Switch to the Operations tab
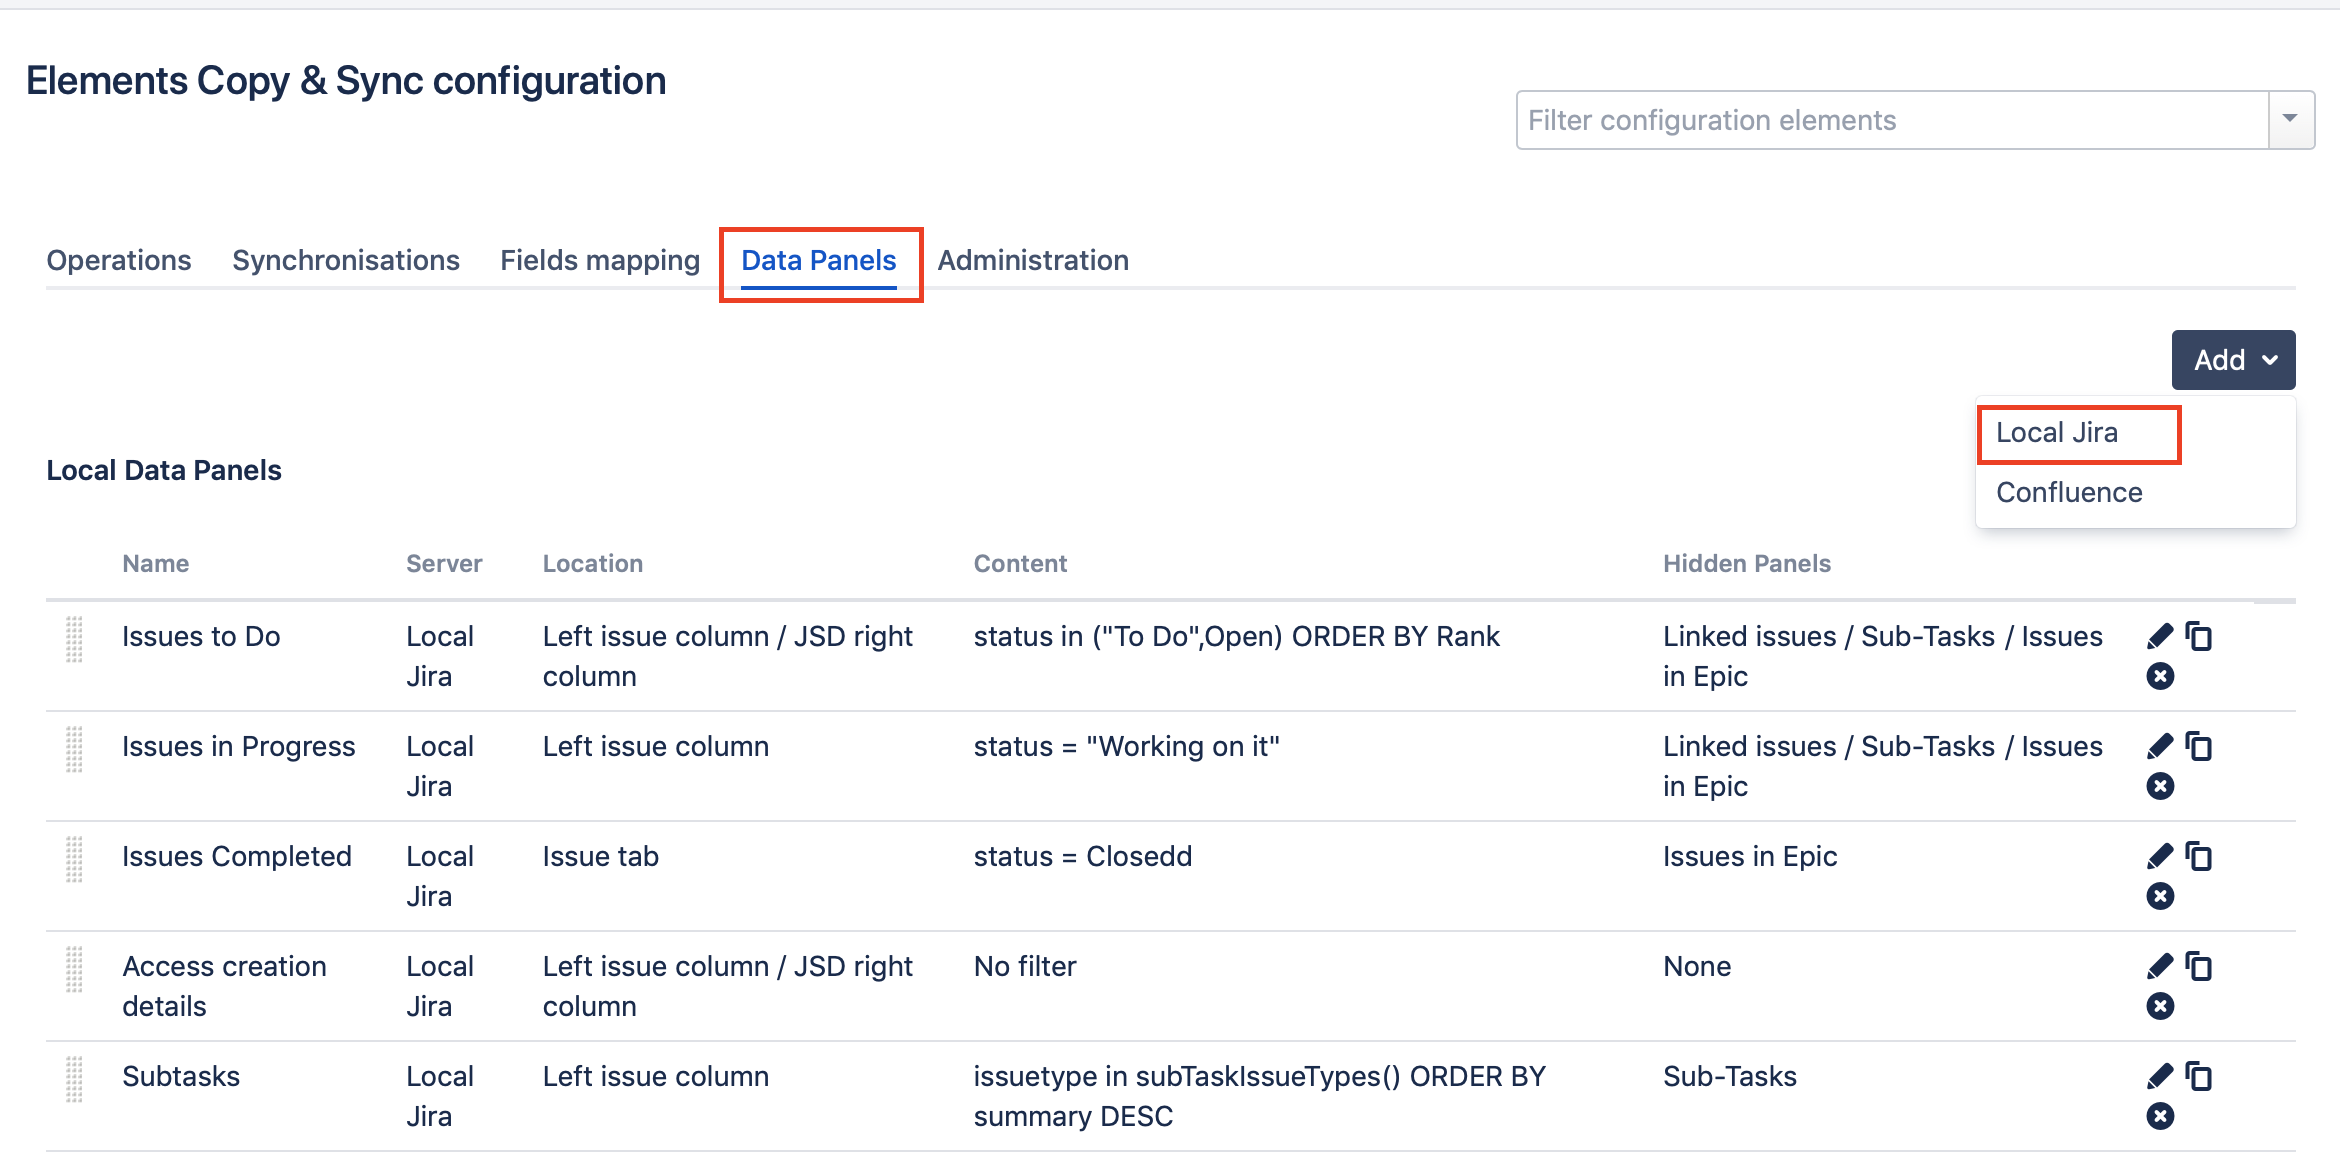This screenshot has width=2340, height=1152. tap(119, 261)
